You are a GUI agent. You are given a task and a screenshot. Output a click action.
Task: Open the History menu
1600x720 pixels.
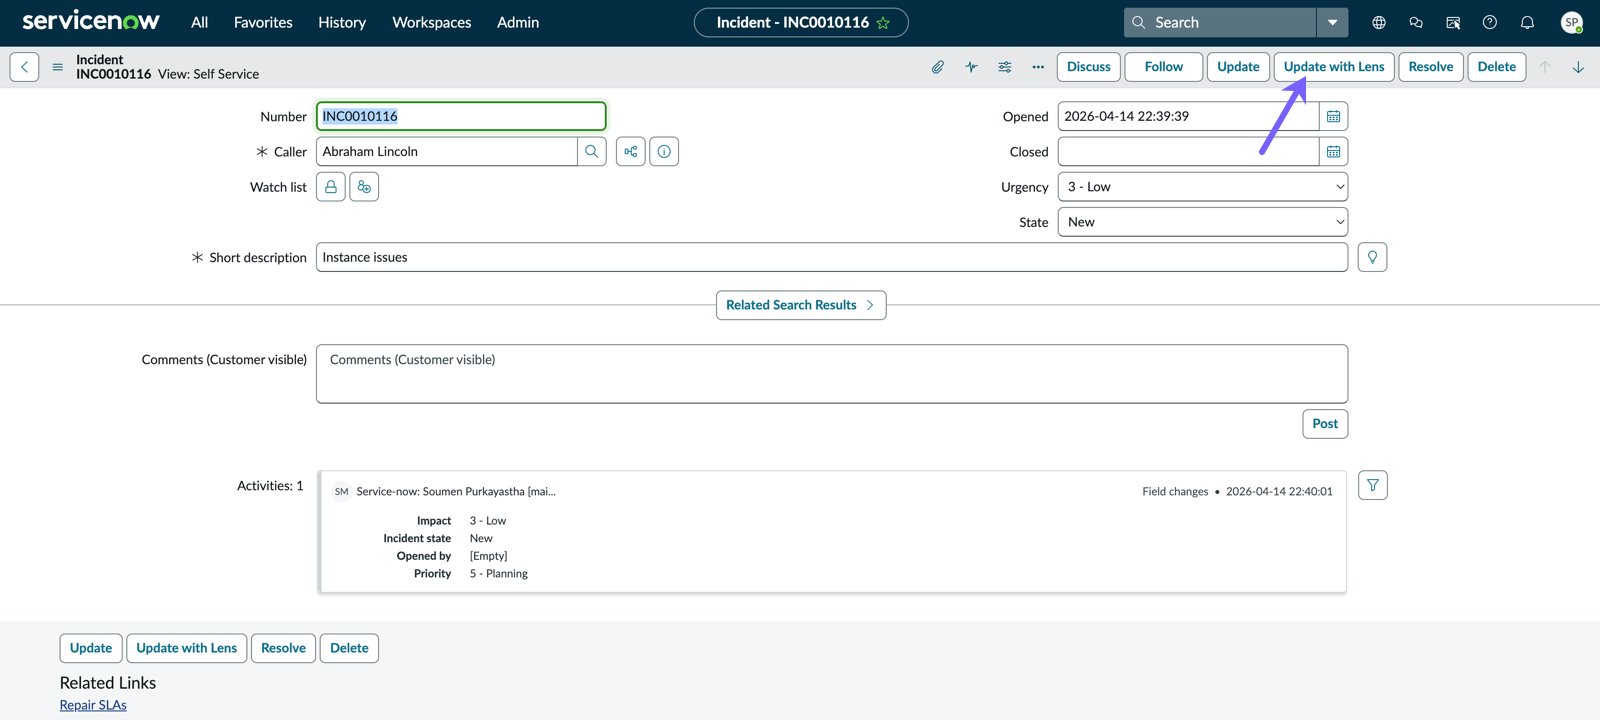click(x=342, y=22)
